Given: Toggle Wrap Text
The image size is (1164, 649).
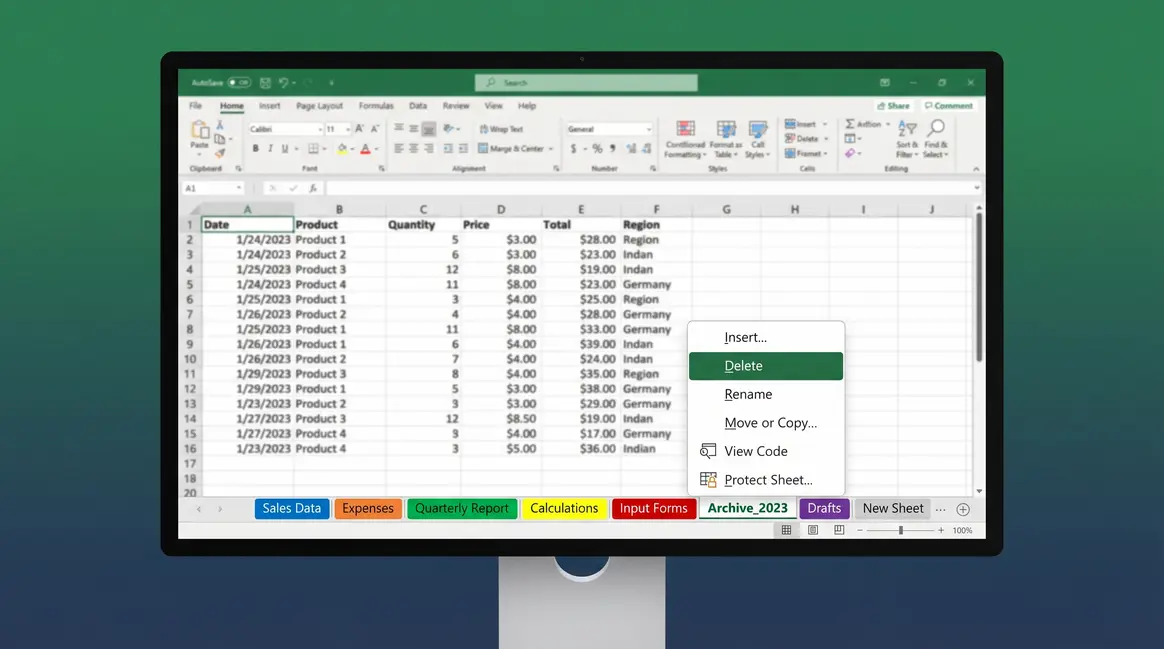Looking at the screenshot, I should 501,129.
